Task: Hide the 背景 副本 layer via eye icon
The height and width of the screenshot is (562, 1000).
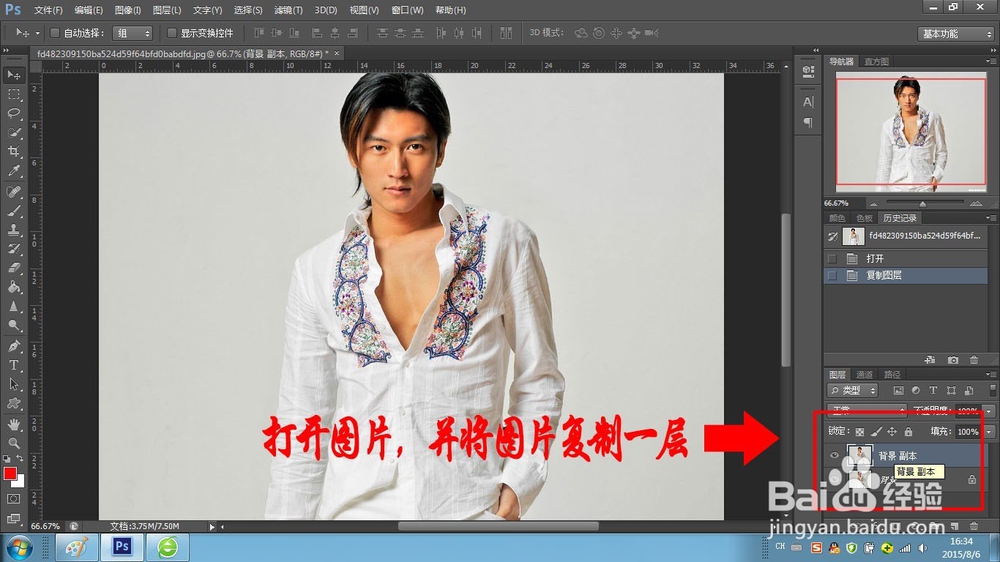Action: pos(834,455)
